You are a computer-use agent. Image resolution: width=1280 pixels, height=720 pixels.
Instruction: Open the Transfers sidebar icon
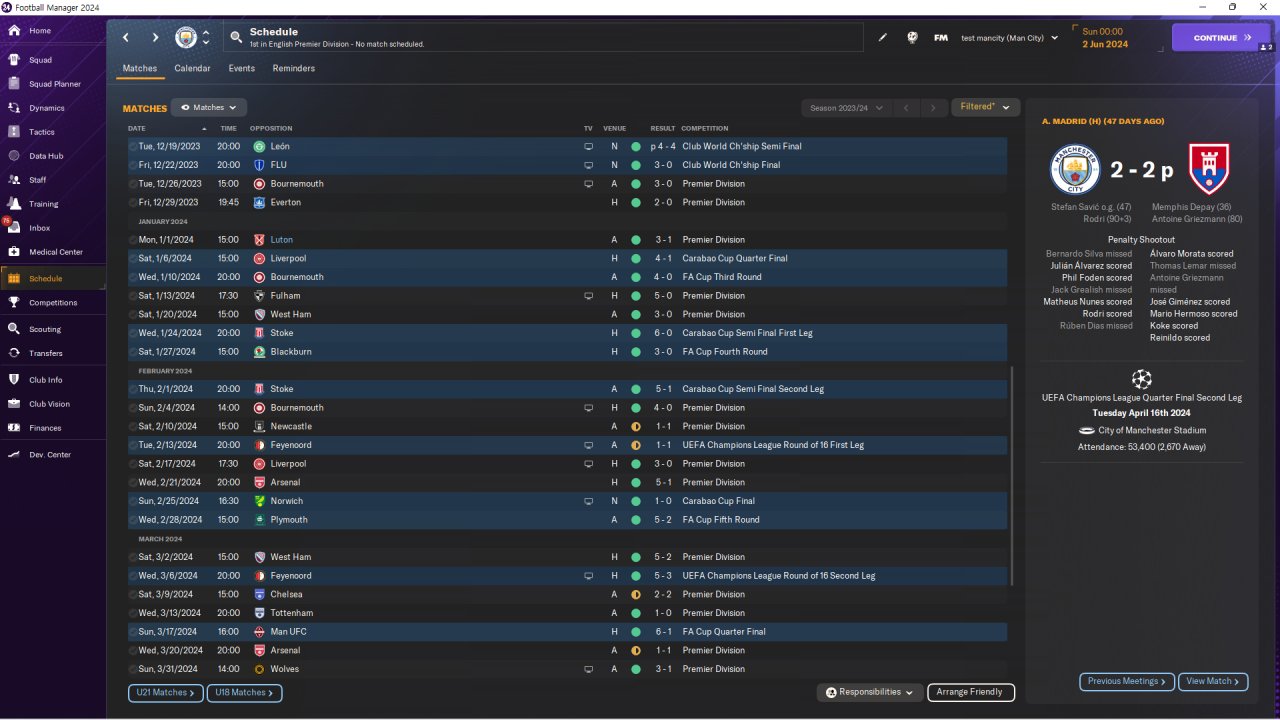pos(14,353)
